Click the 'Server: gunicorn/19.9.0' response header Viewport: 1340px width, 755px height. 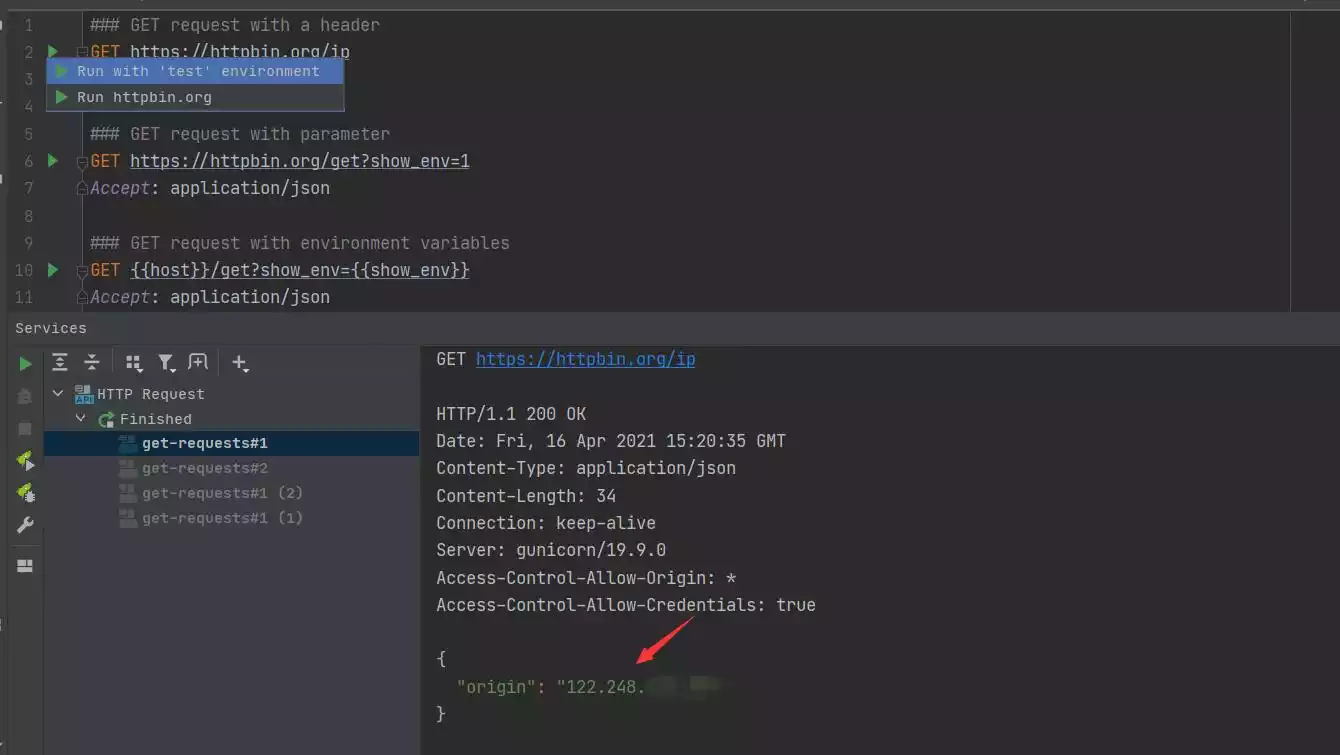pyautogui.click(x=551, y=550)
